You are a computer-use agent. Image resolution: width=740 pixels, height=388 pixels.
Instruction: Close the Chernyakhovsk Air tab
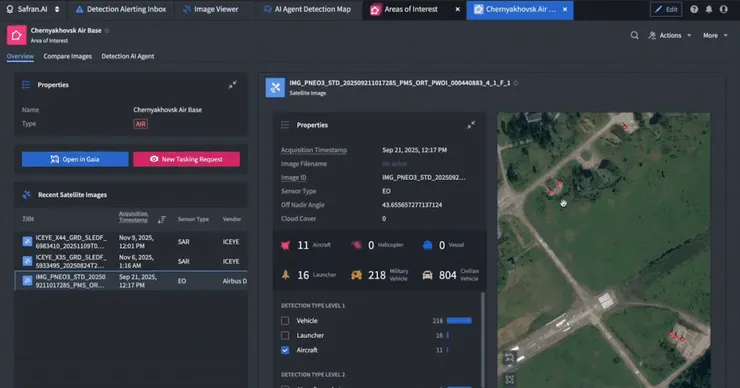[565, 9]
